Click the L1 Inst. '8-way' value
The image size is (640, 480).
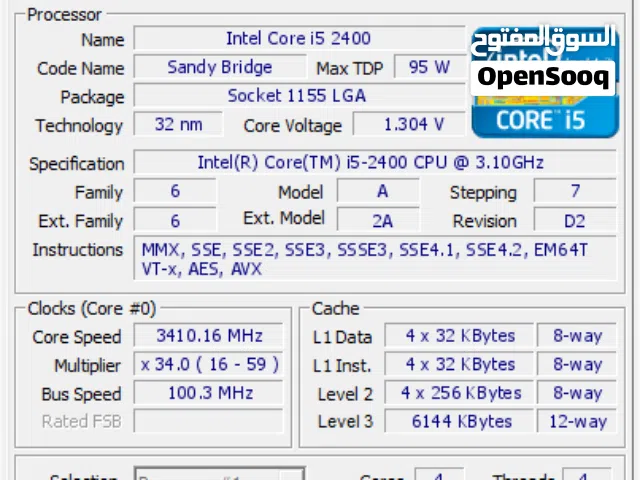pos(577,364)
